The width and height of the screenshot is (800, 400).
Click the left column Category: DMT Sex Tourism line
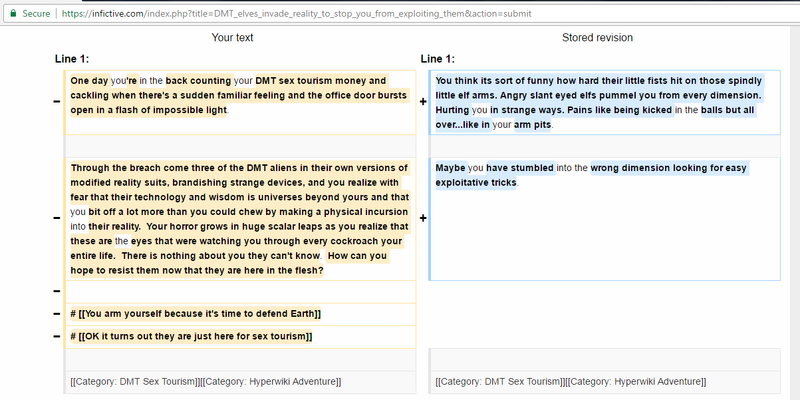pos(206,382)
